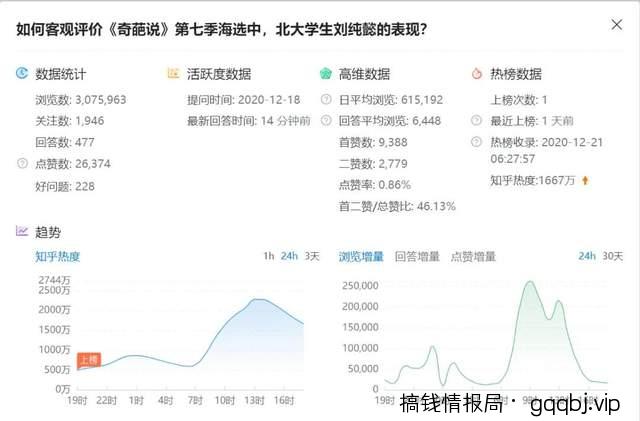640x421 pixels.
Task: Select the 浏览增量 tab
Action: [x=361, y=256]
